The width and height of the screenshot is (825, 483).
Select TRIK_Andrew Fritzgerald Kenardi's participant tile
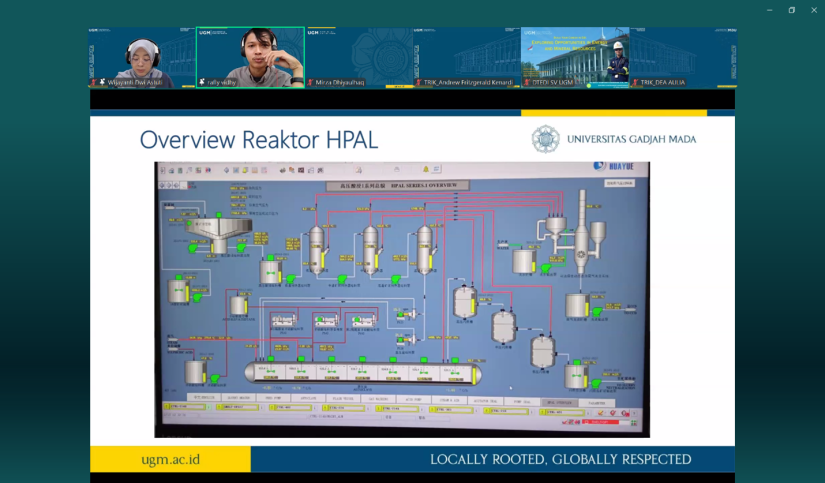click(x=467, y=58)
